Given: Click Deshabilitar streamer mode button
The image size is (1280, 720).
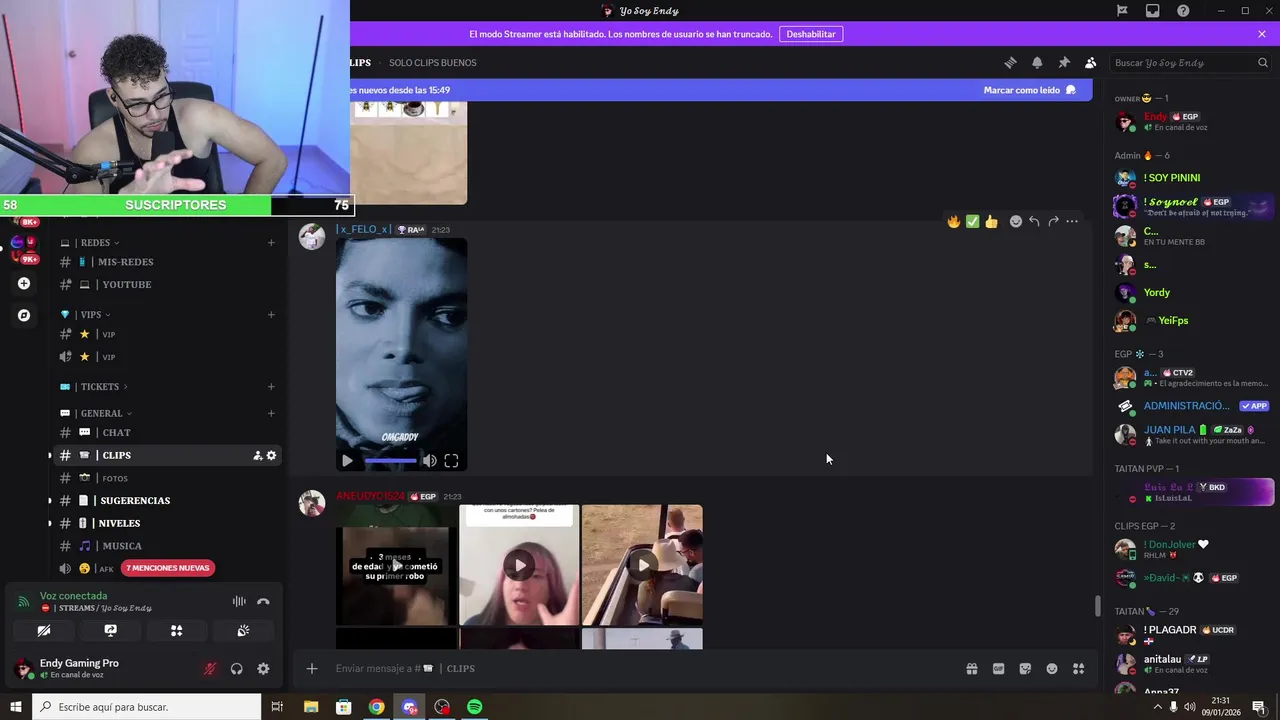Looking at the screenshot, I should [x=810, y=34].
